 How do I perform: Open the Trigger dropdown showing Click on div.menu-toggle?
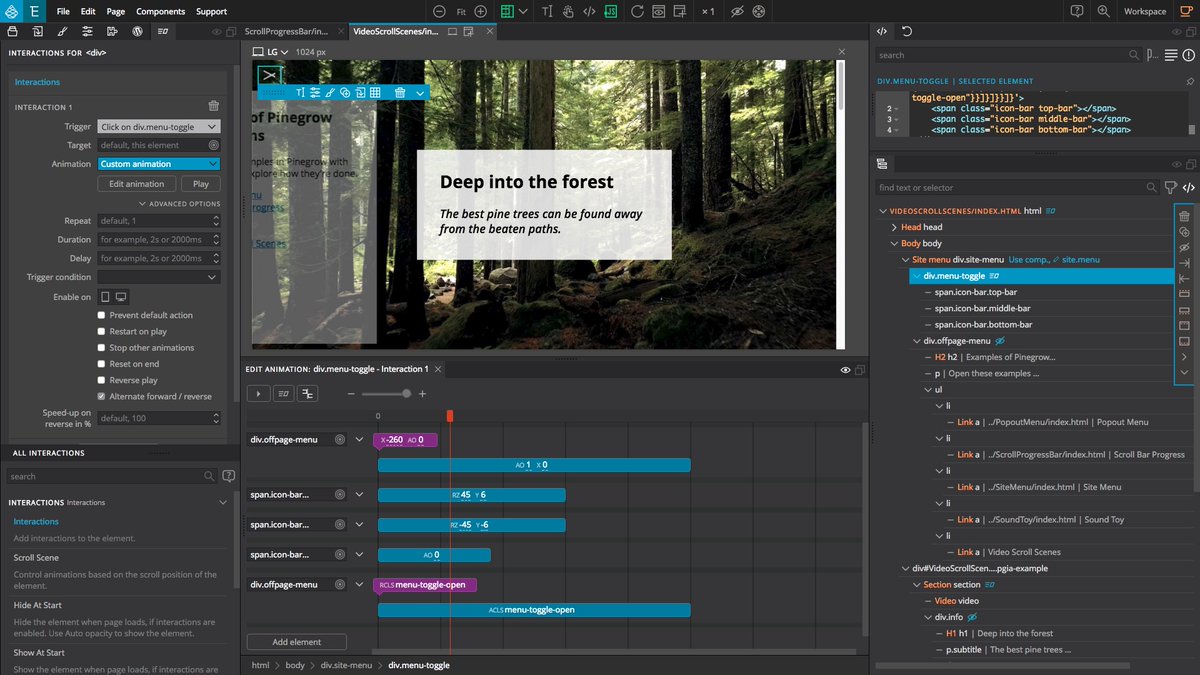pos(159,127)
